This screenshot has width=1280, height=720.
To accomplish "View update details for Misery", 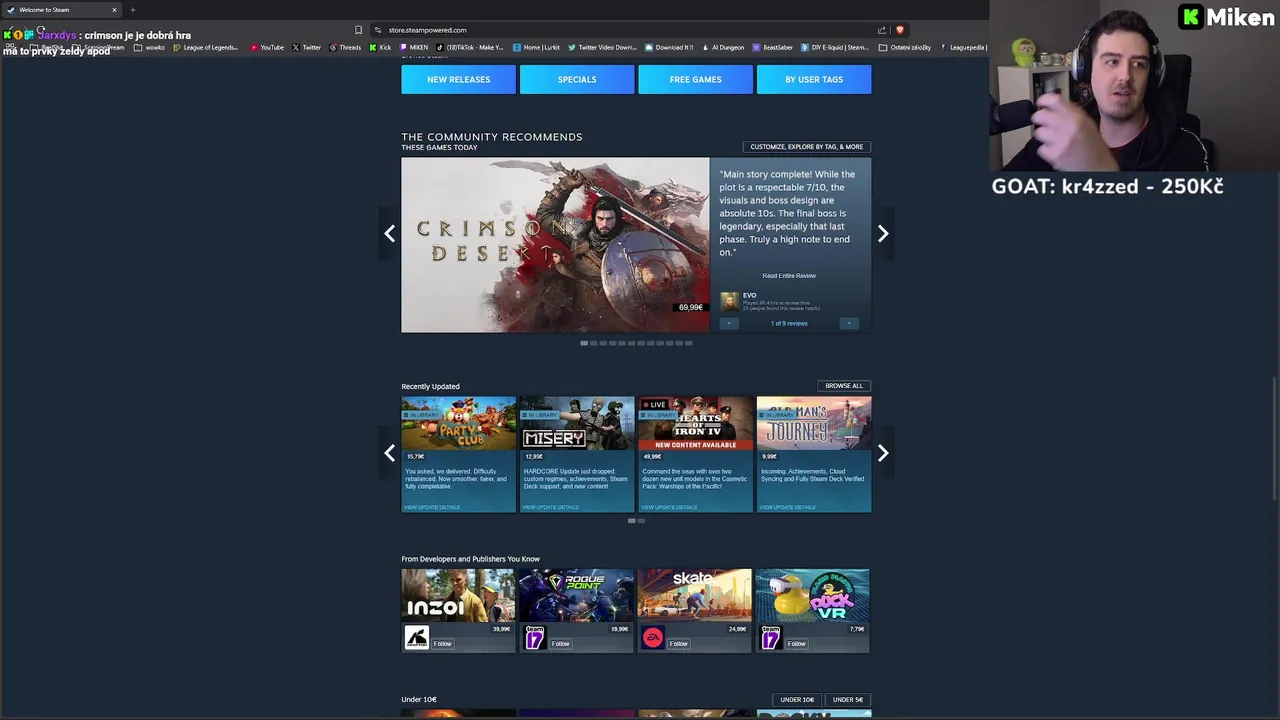I will click(550, 507).
